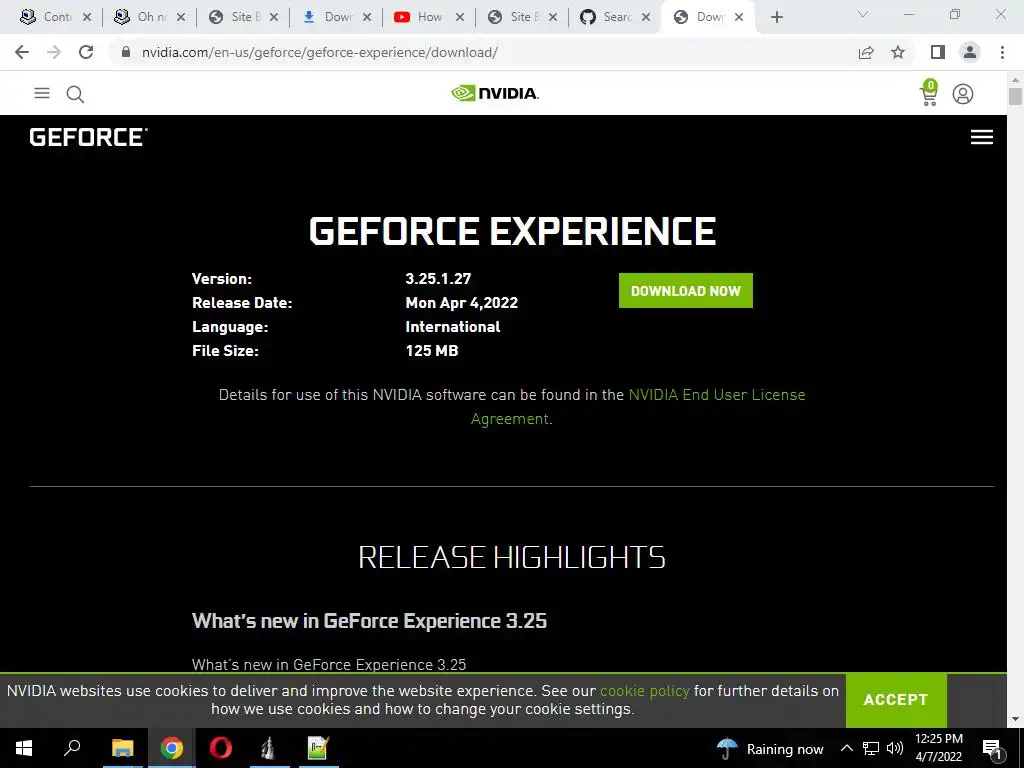Viewport: 1024px width, 768px height.
Task: Close the GitHub 'Searc' tab
Action: click(x=646, y=17)
